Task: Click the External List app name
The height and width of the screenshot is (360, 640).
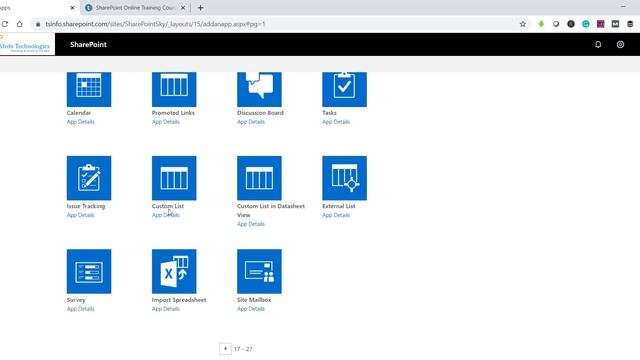Action: pos(339,206)
